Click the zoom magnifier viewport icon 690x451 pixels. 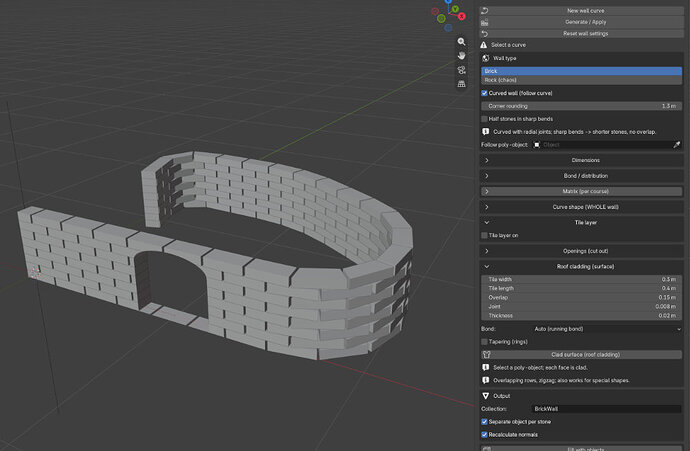click(461, 41)
